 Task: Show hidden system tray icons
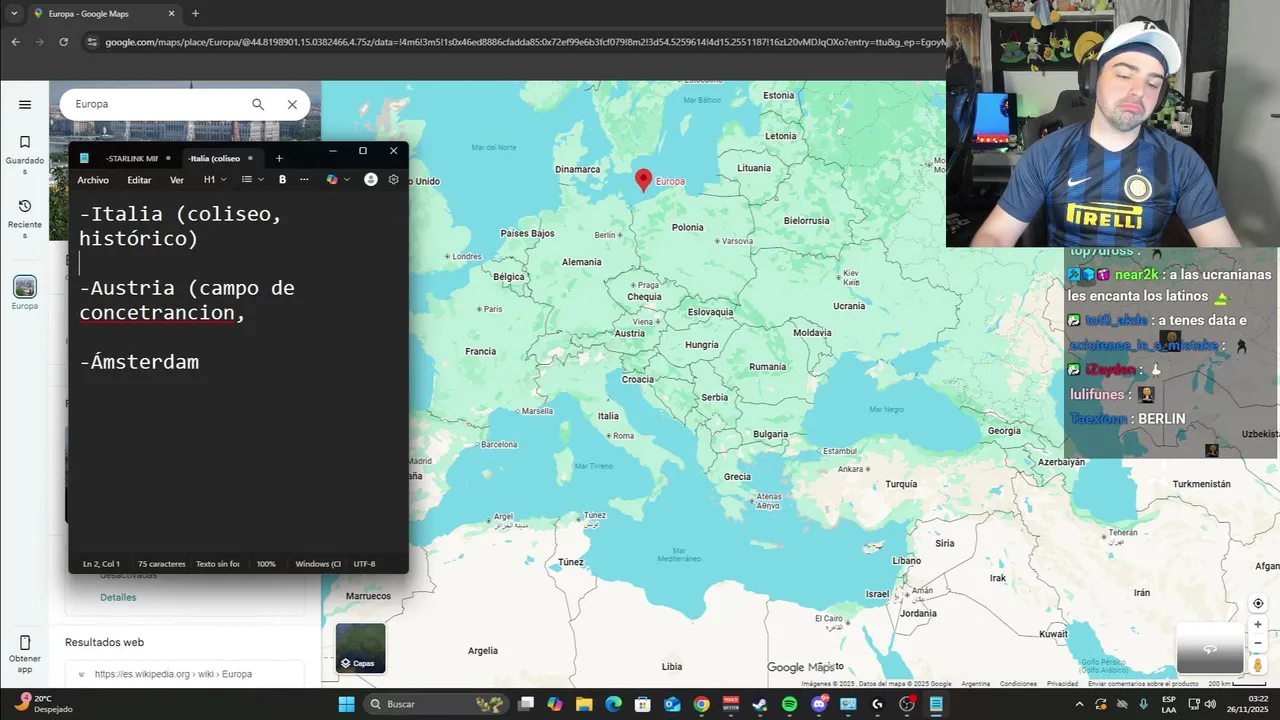(1078, 704)
